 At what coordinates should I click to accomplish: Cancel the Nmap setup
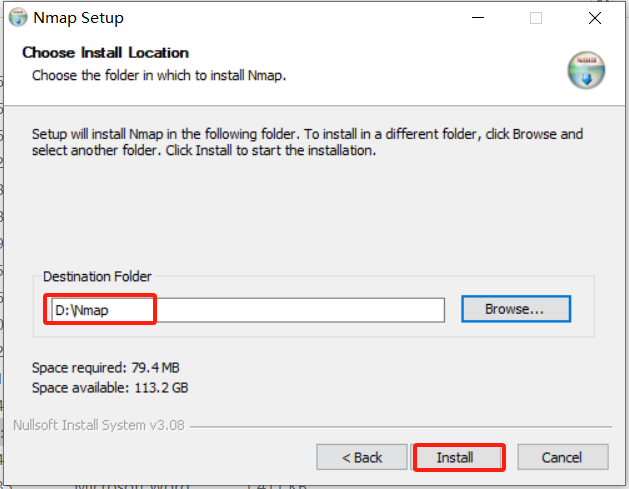click(561, 457)
